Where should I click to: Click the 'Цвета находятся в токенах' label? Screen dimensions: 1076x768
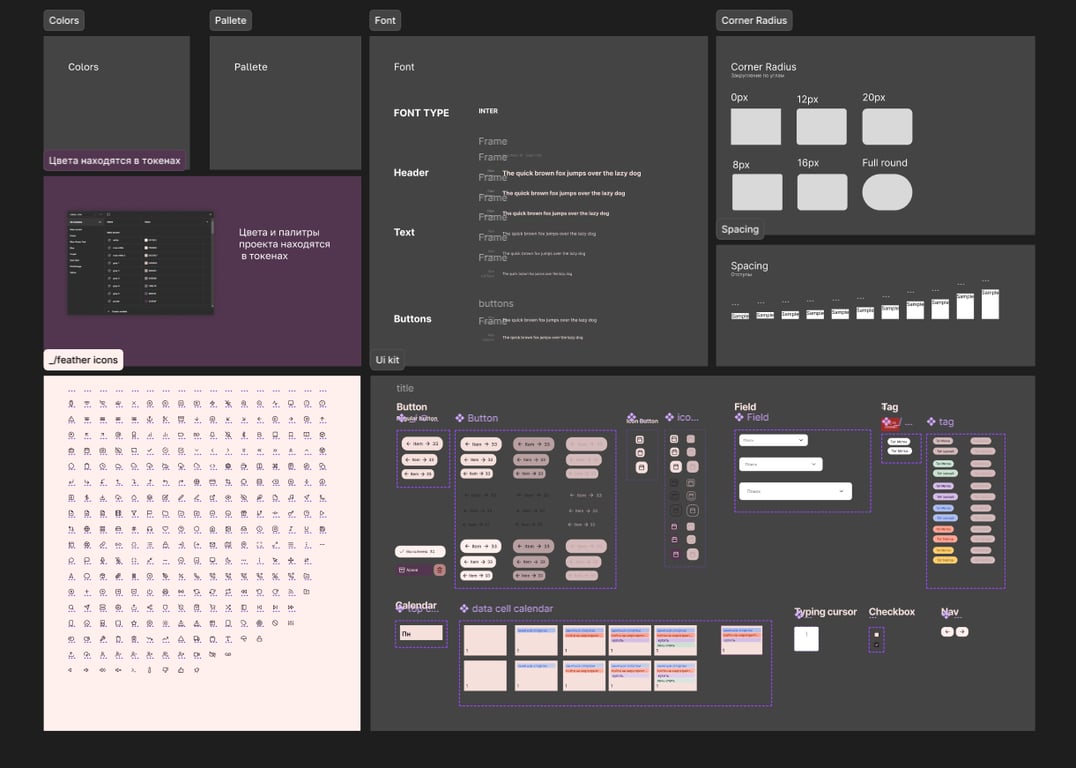(x=115, y=161)
